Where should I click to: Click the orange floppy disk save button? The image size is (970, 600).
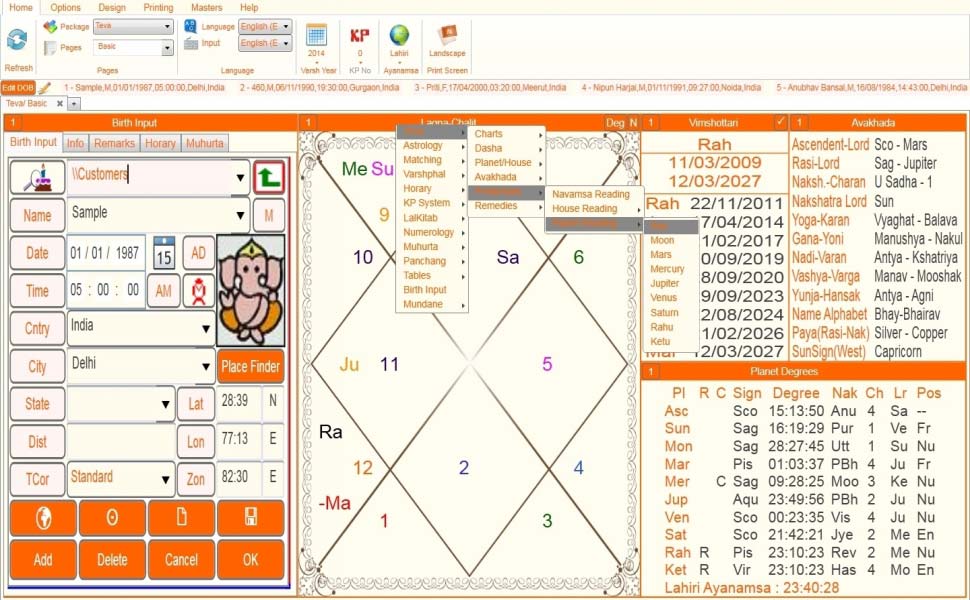251,518
